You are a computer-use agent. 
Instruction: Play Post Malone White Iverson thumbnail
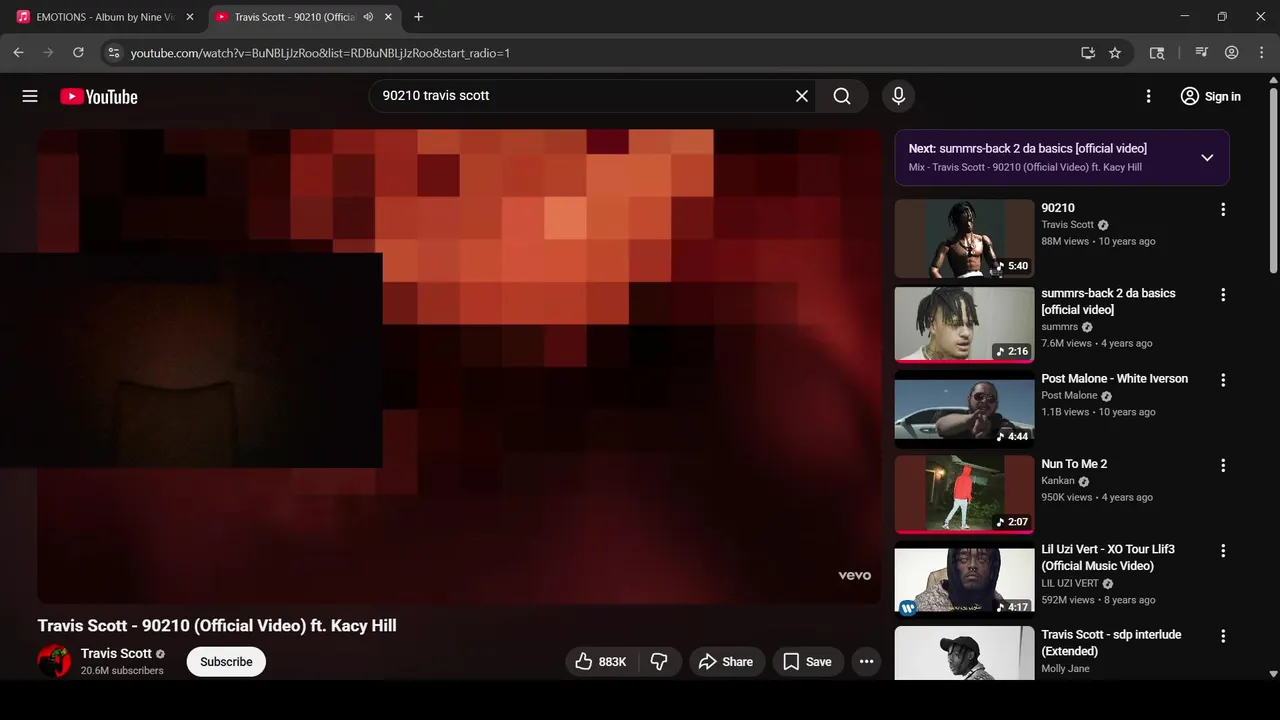964,409
